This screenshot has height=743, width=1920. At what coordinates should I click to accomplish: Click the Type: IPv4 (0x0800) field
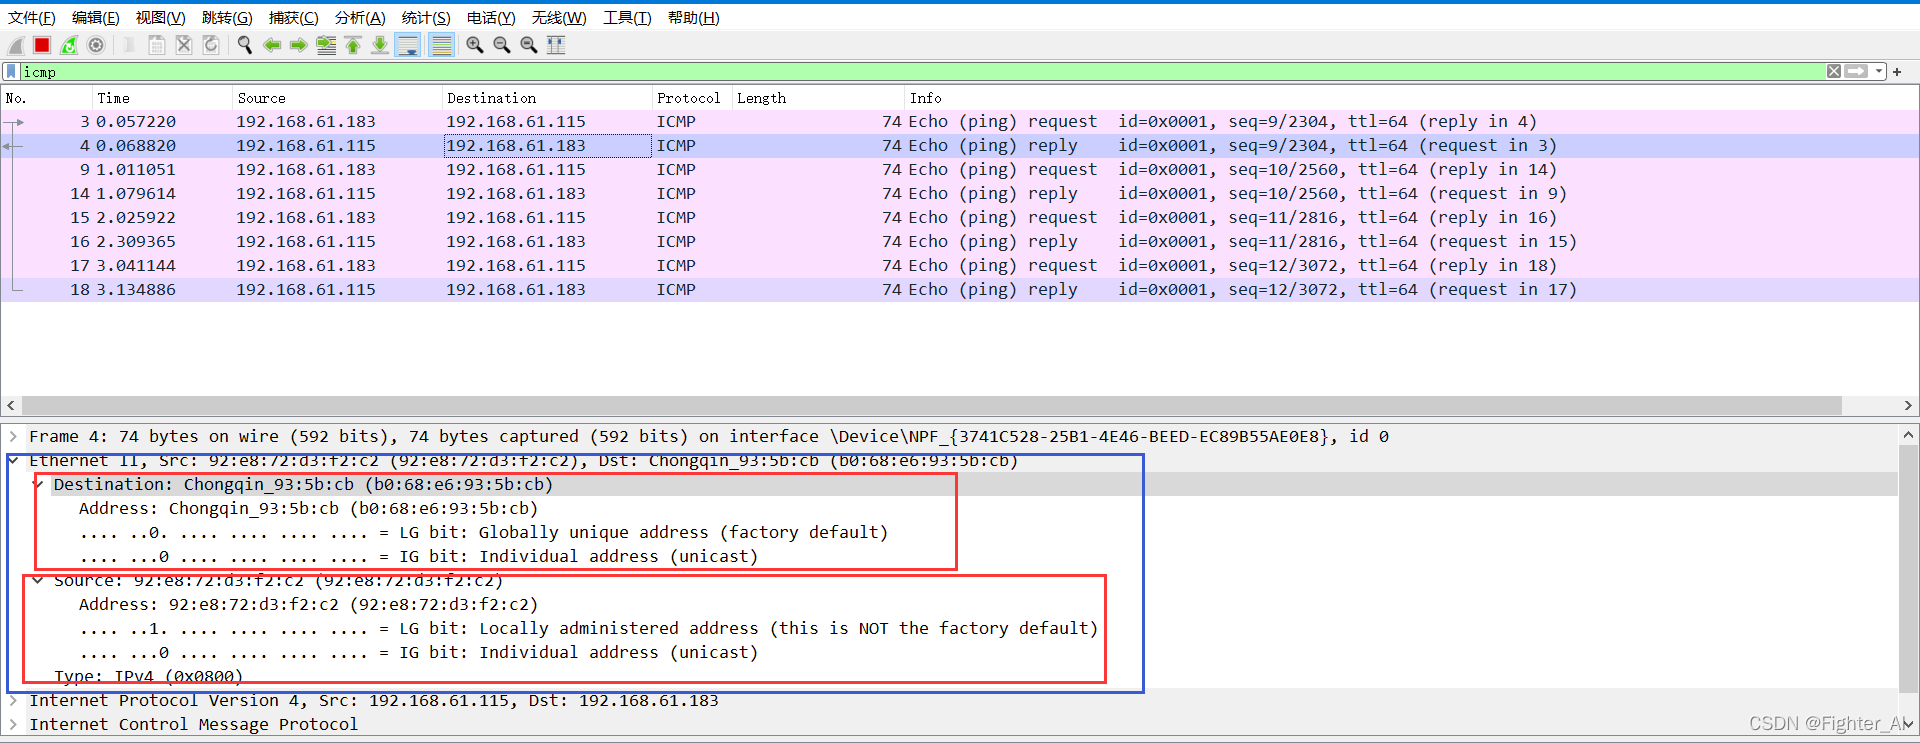click(148, 677)
